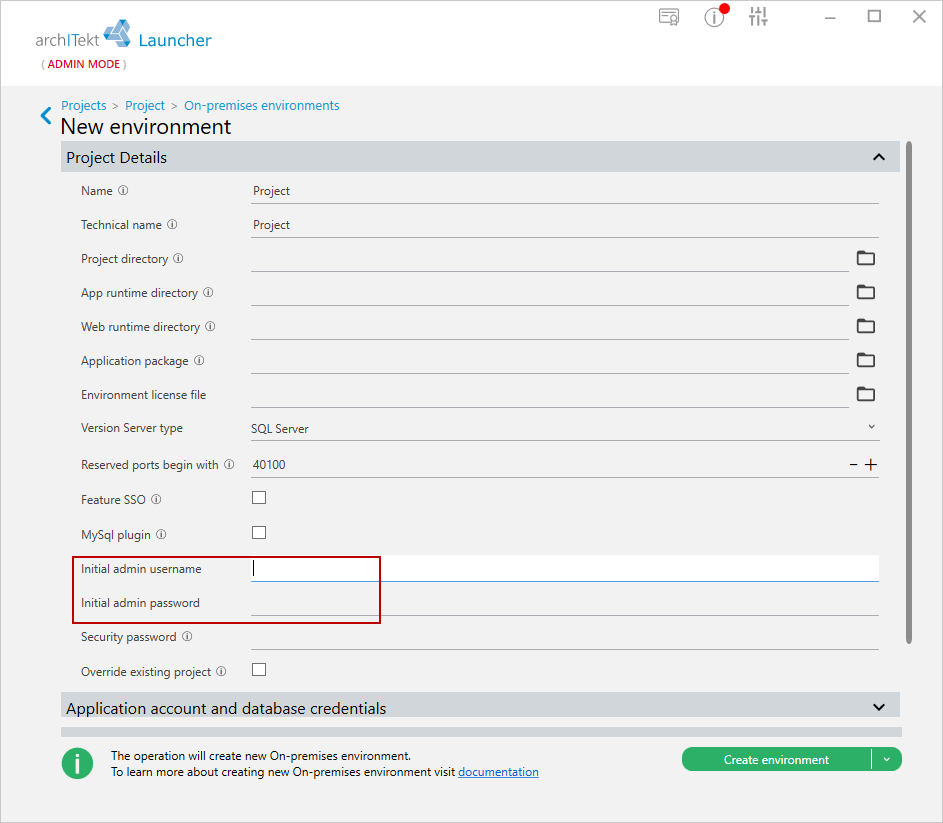Show info tooltip for Reserved ports
The image size is (943, 823).
tap(229, 464)
